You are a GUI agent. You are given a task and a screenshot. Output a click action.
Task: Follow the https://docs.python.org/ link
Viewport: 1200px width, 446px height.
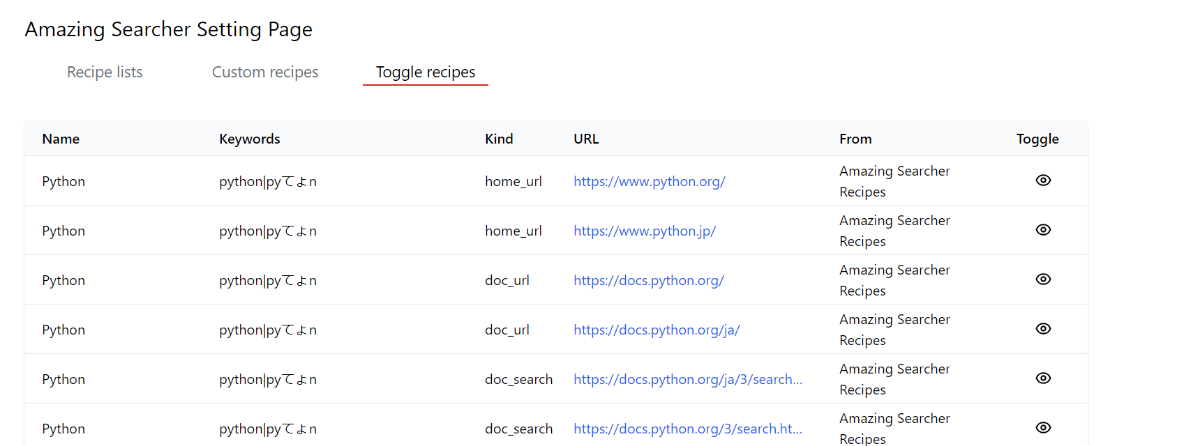(648, 280)
